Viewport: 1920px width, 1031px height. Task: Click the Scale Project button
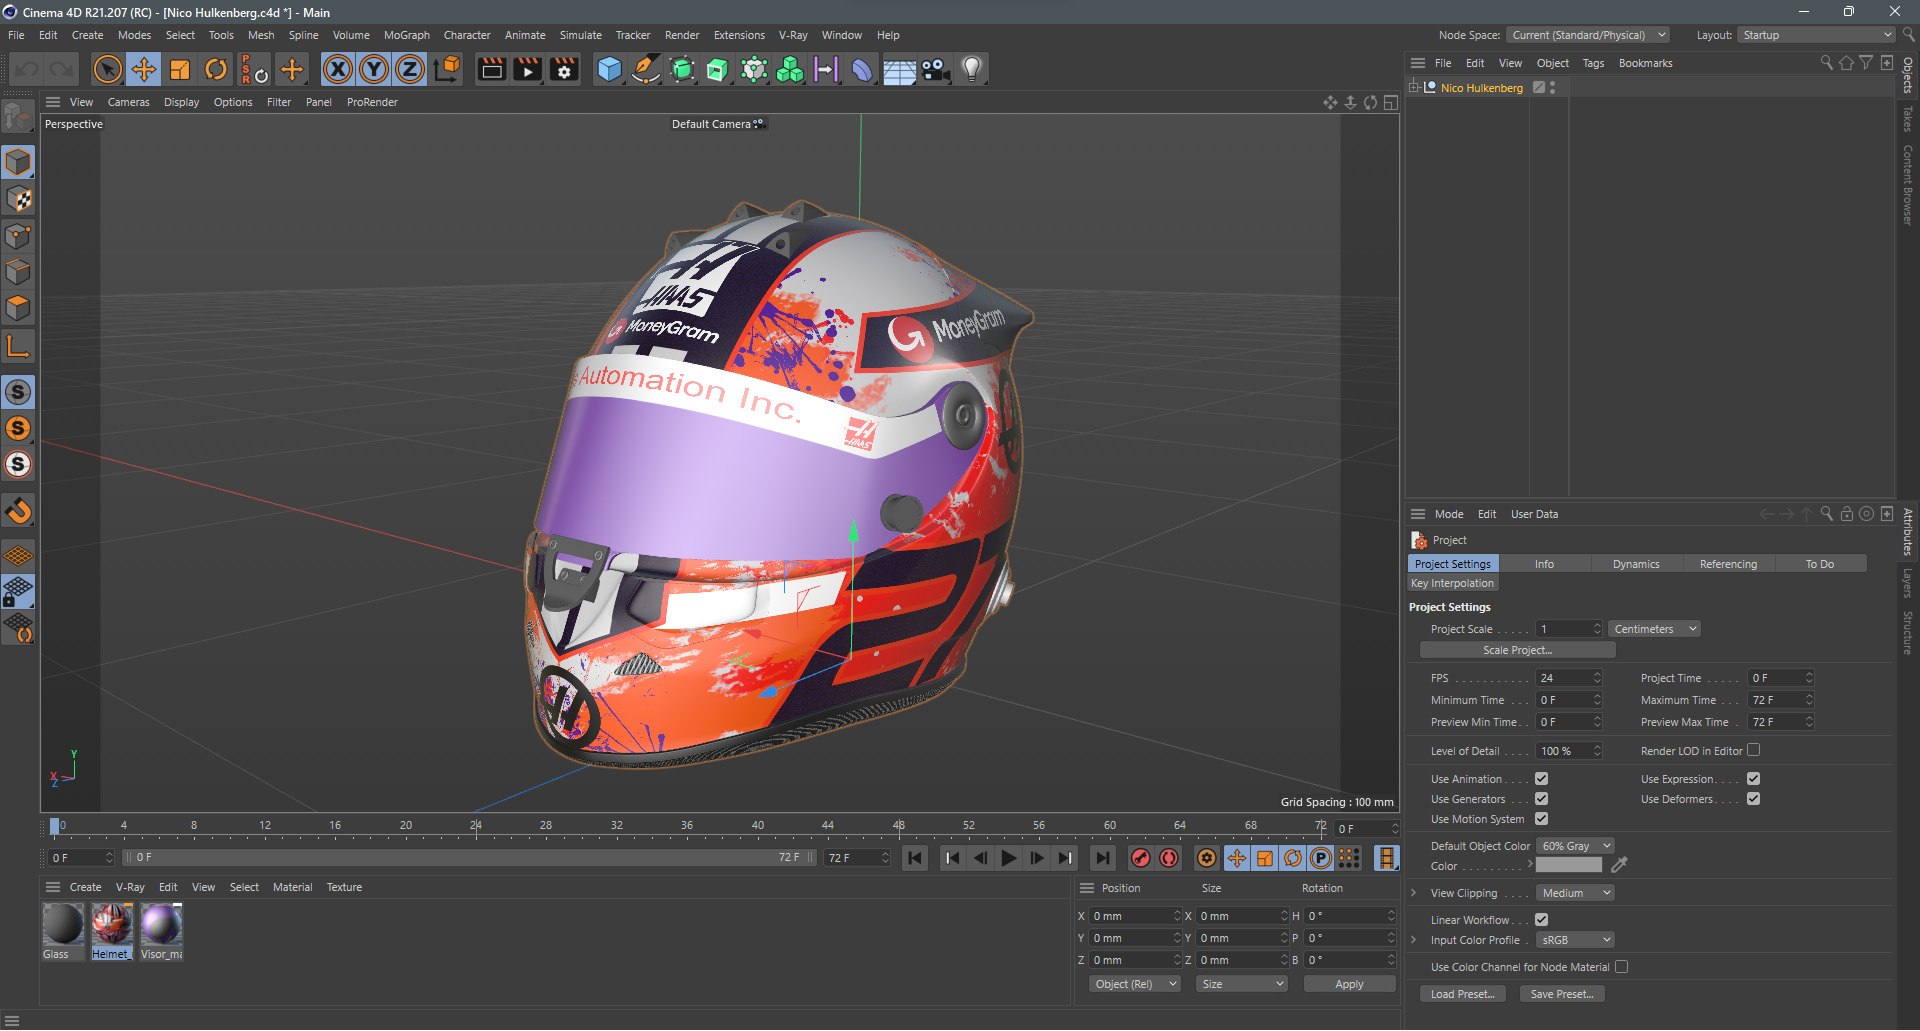[1517, 650]
